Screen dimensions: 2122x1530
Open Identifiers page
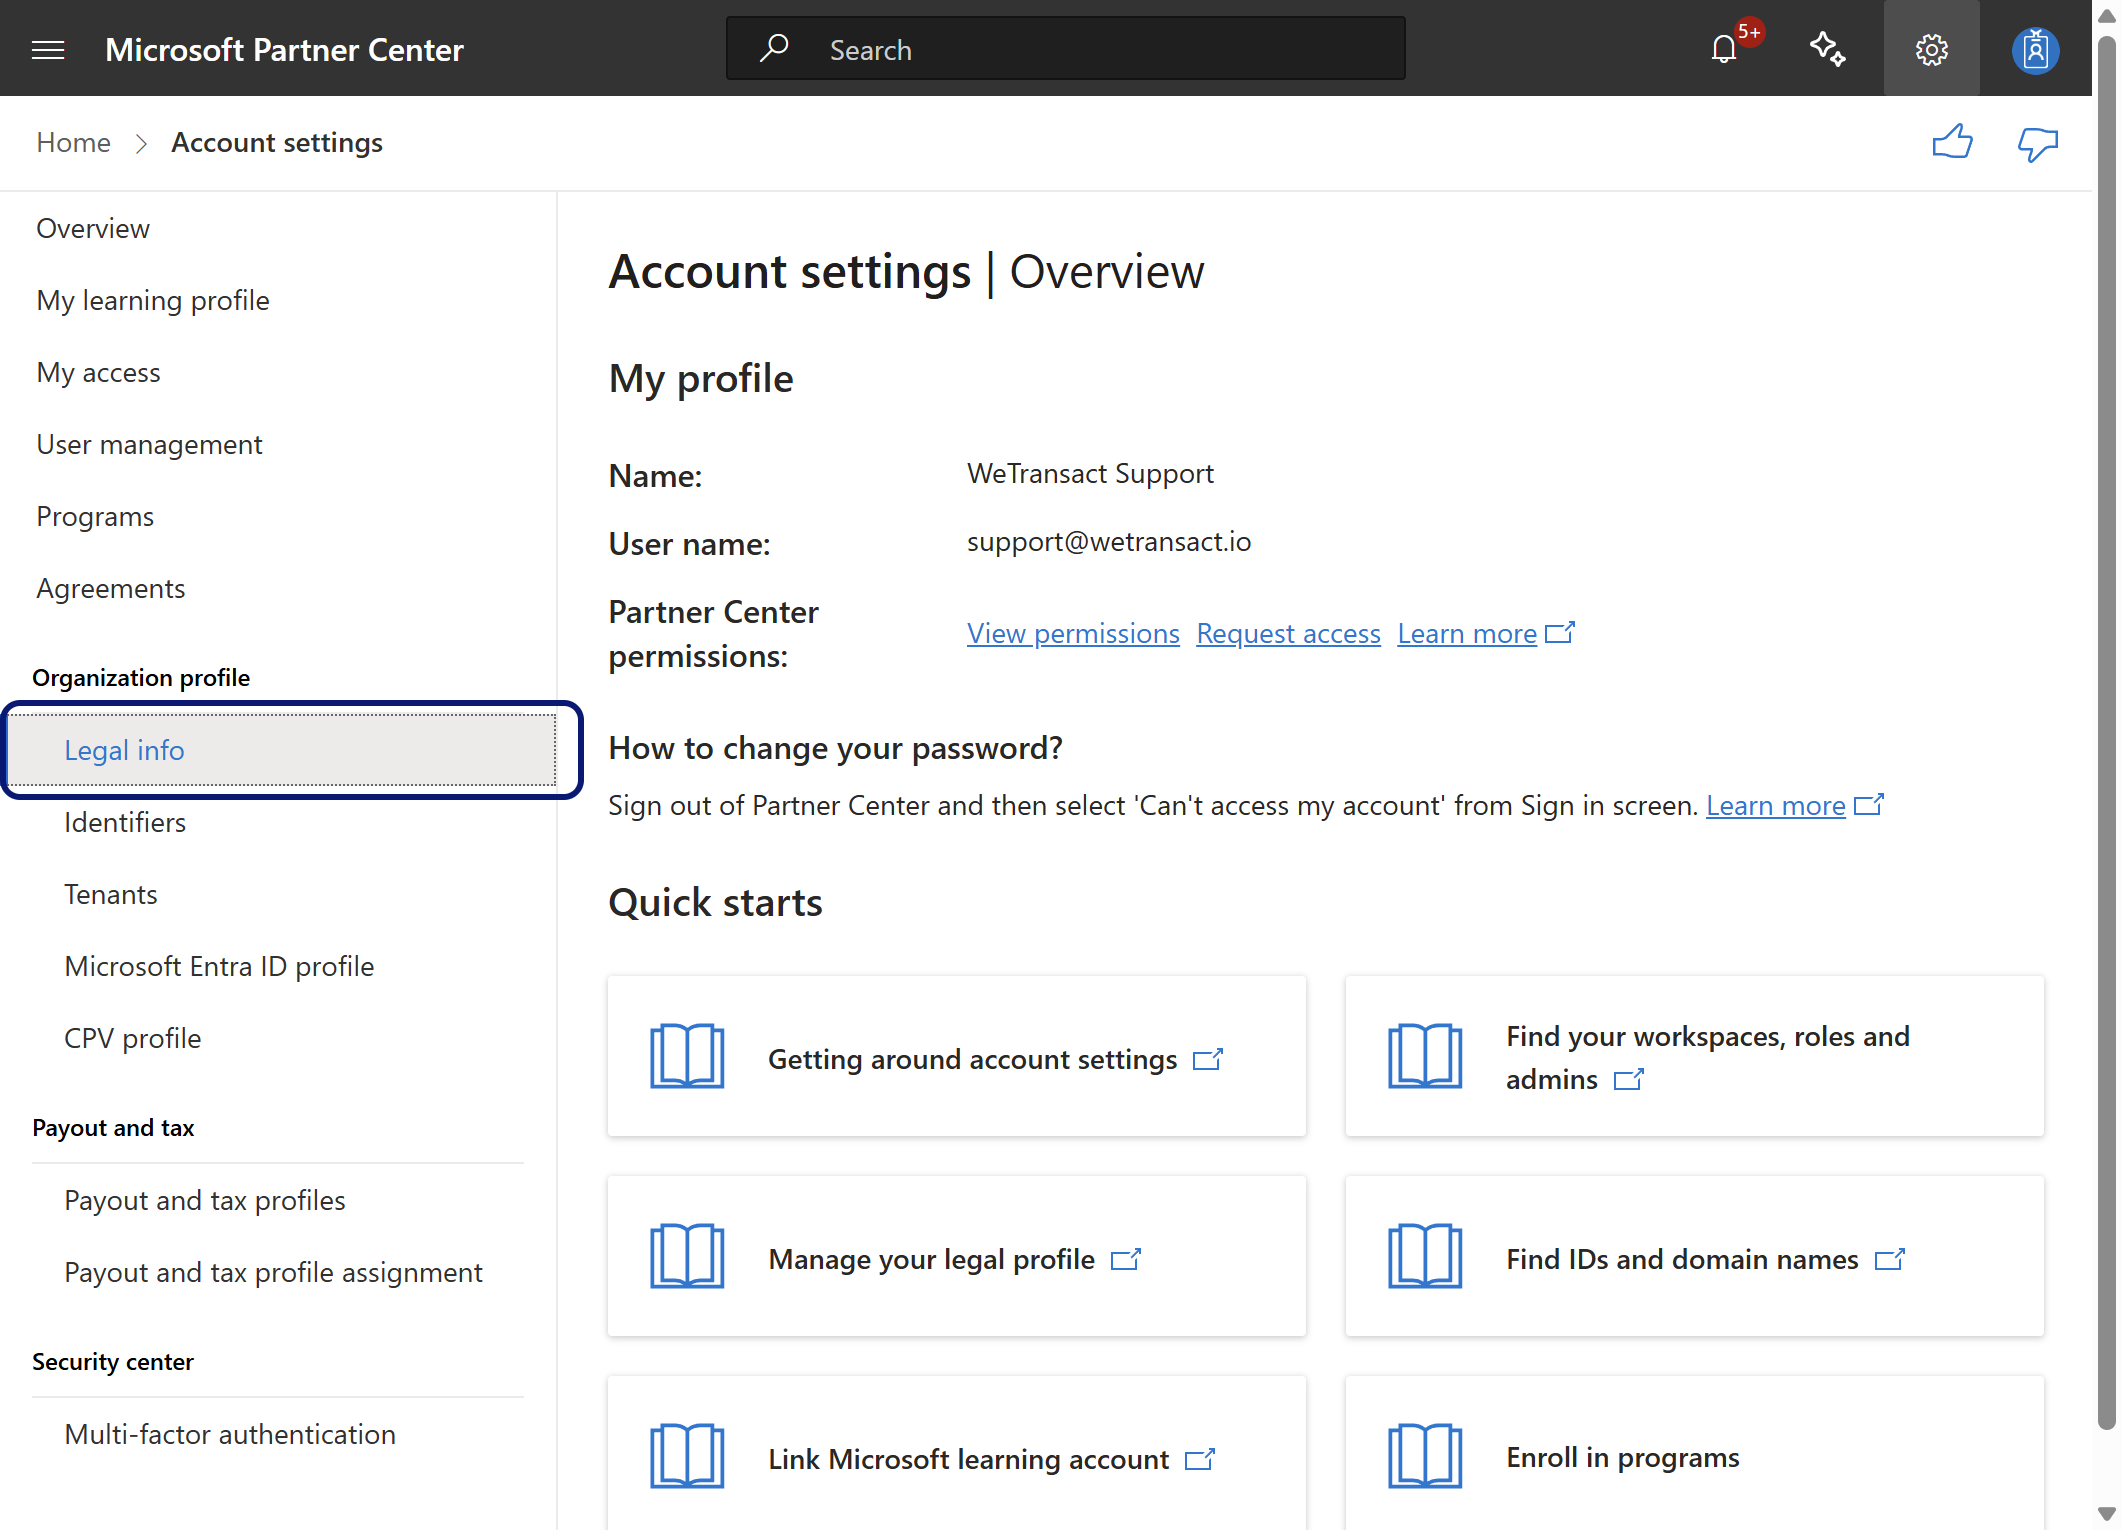(x=125, y=823)
